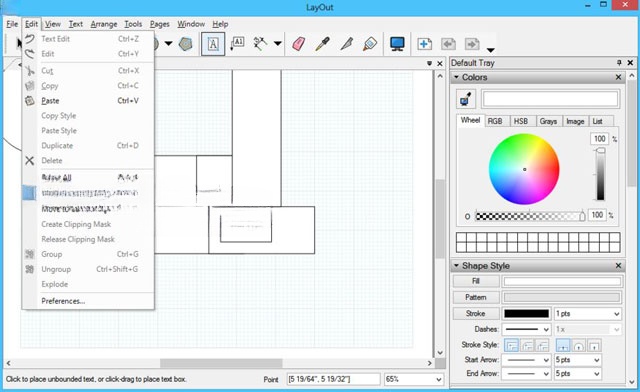This screenshot has height=392, width=640.
Task: Pick a color on the color wheel
Action: [524, 169]
